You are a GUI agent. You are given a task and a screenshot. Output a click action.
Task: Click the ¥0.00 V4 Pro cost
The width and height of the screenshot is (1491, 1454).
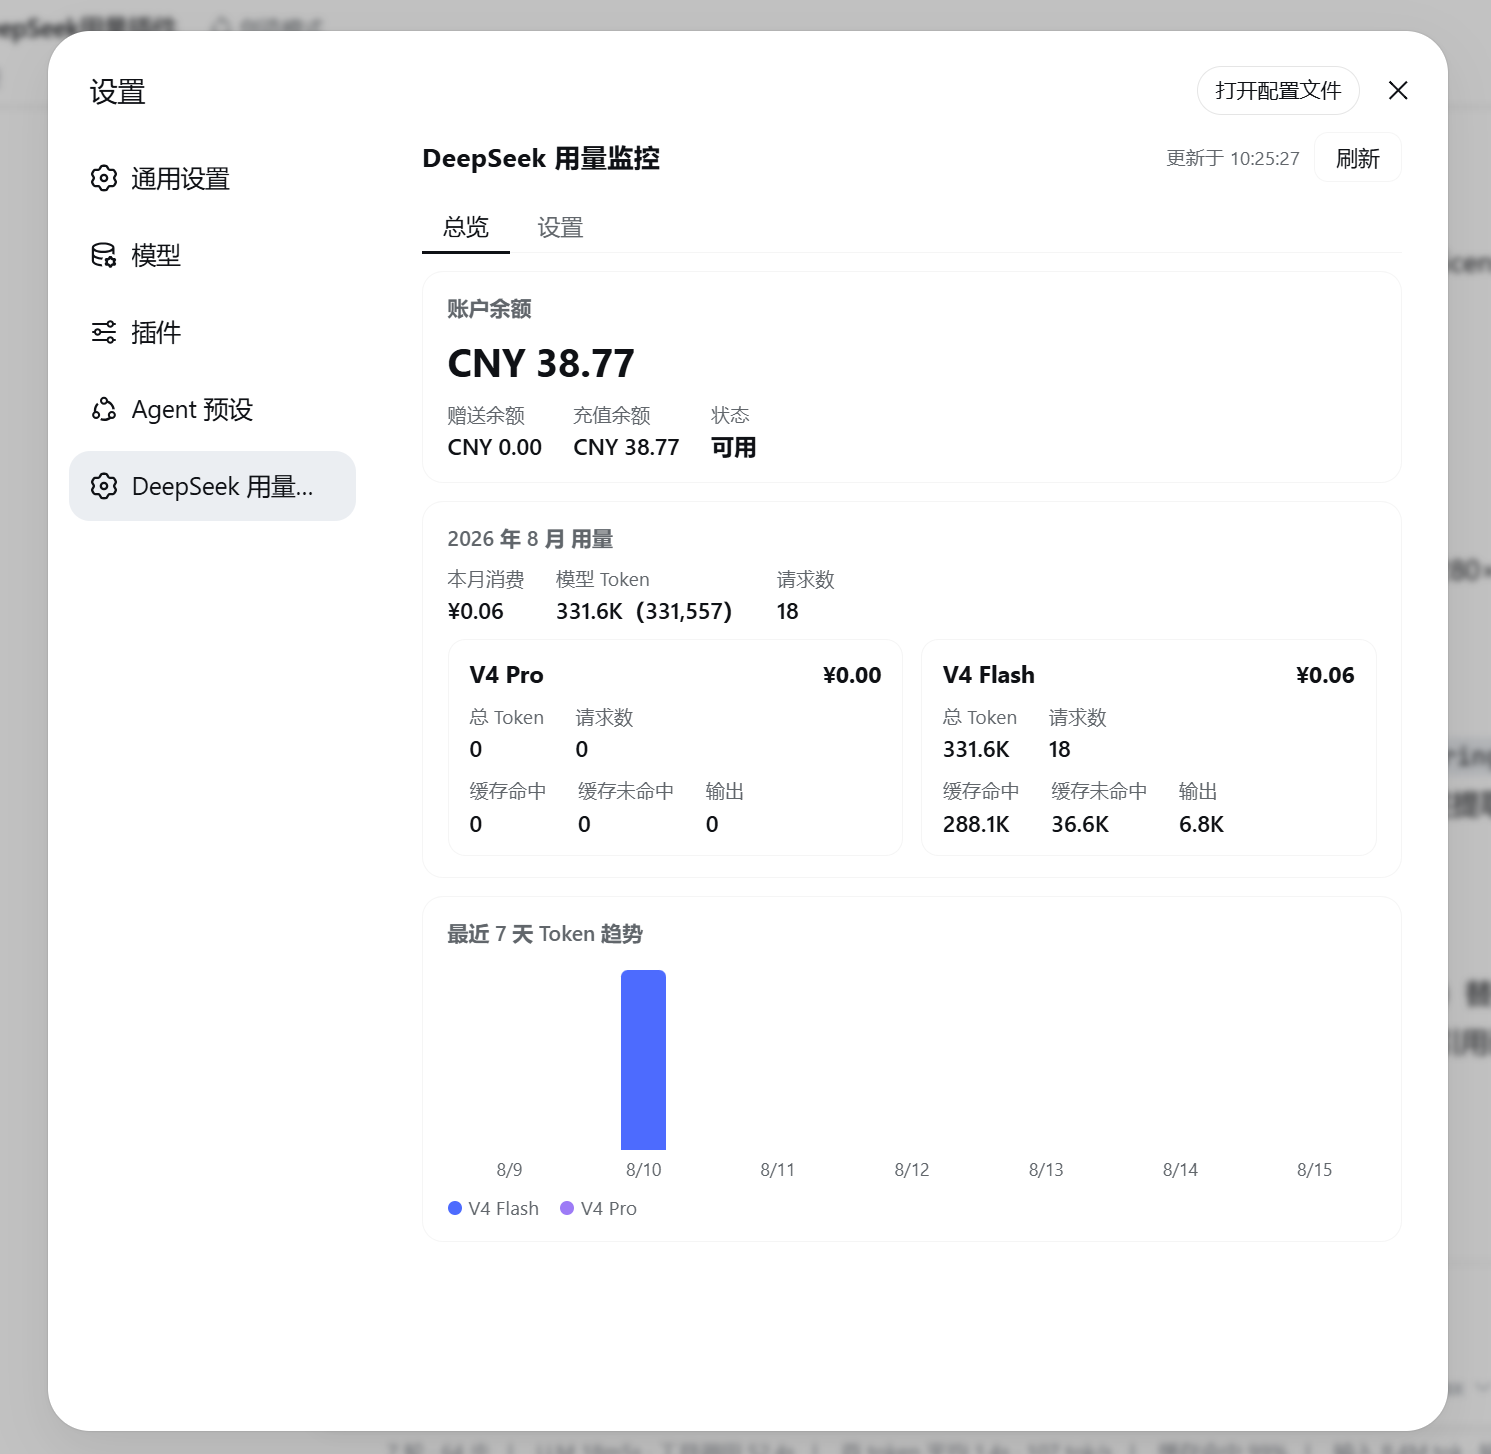pyautogui.click(x=852, y=675)
